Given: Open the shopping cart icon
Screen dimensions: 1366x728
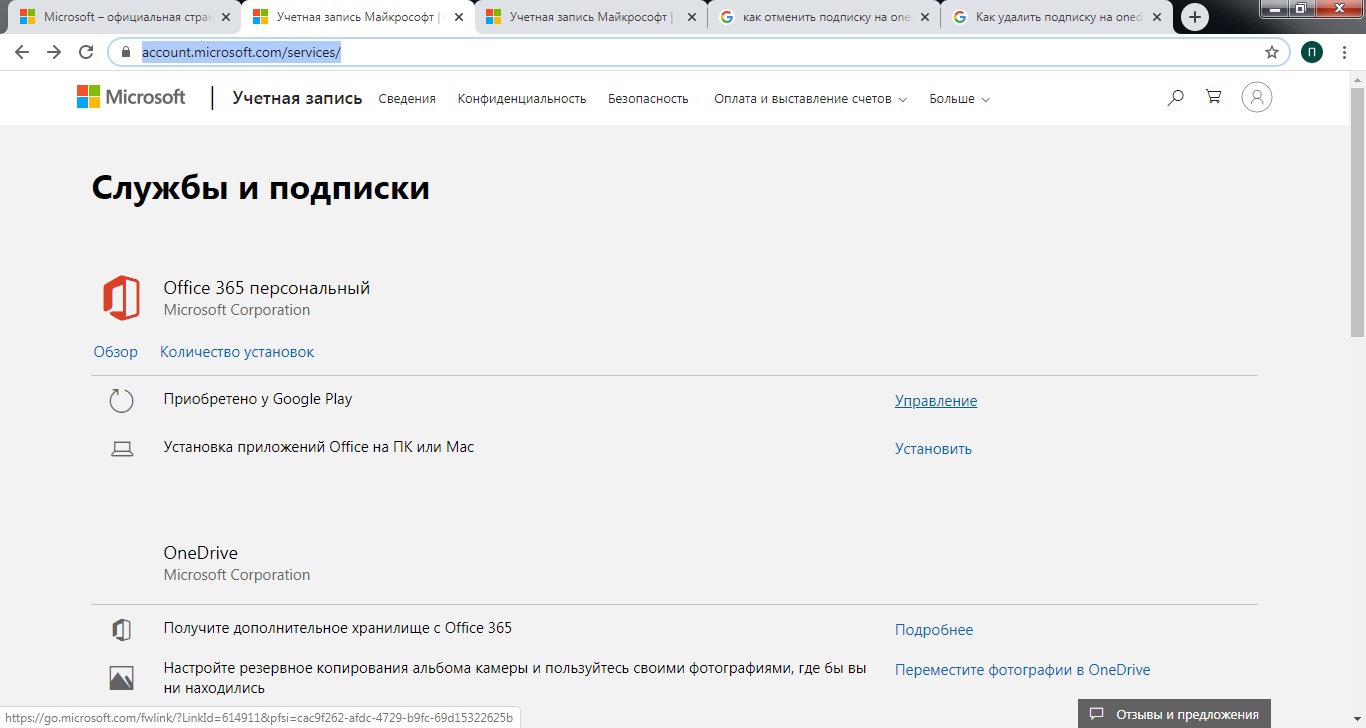Looking at the screenshot, I should pos(1214,97).
